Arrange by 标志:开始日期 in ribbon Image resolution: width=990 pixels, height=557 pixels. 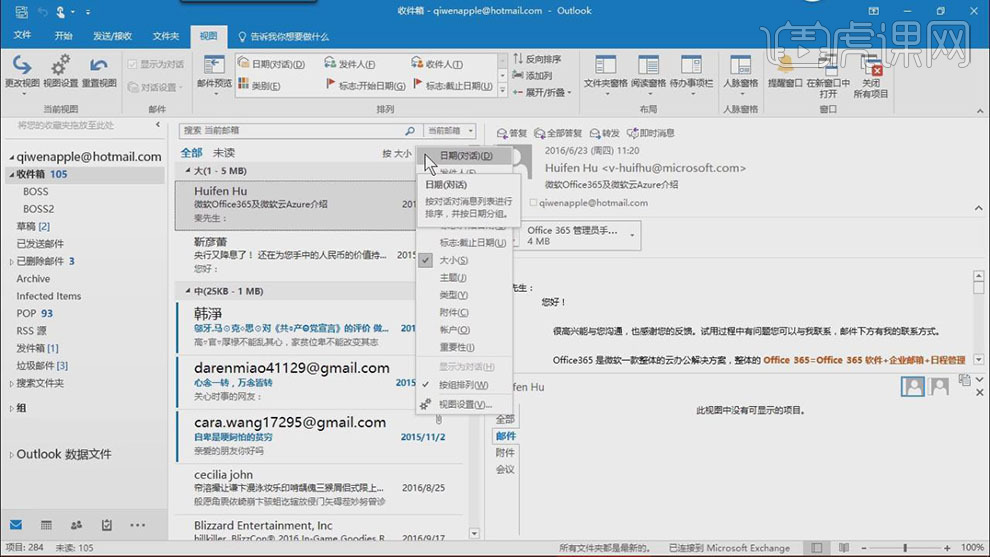pyautogui.click(x=366, y=85)
